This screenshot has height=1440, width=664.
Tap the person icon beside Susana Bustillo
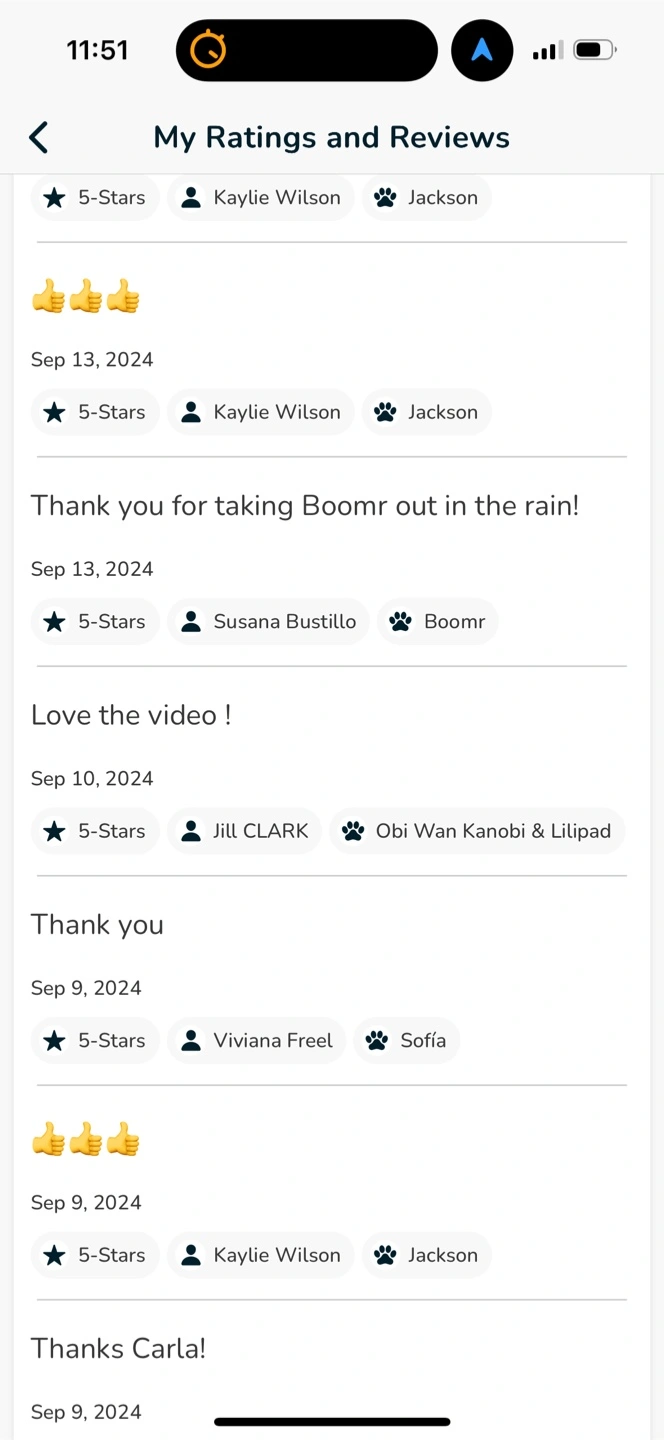tap(190, 622)
